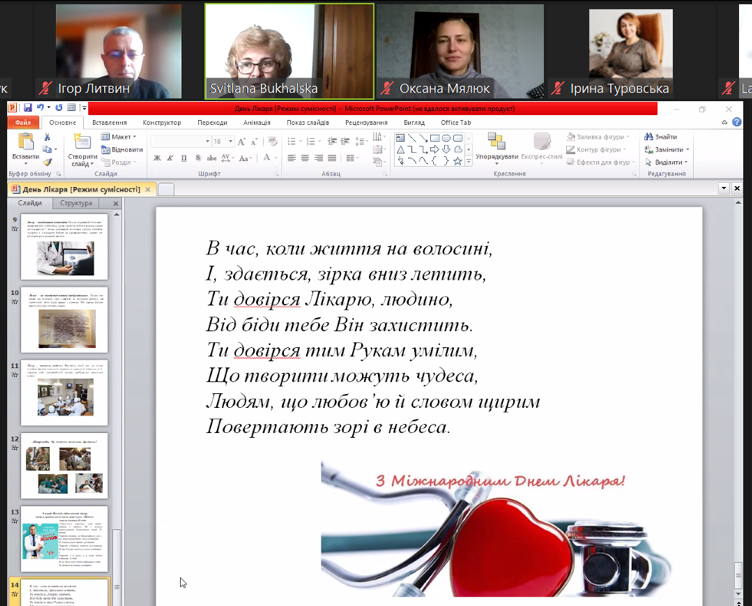The image size is (752, 606).
Task: Click the Decrease Font Size icon
Action: pos(254,141)
